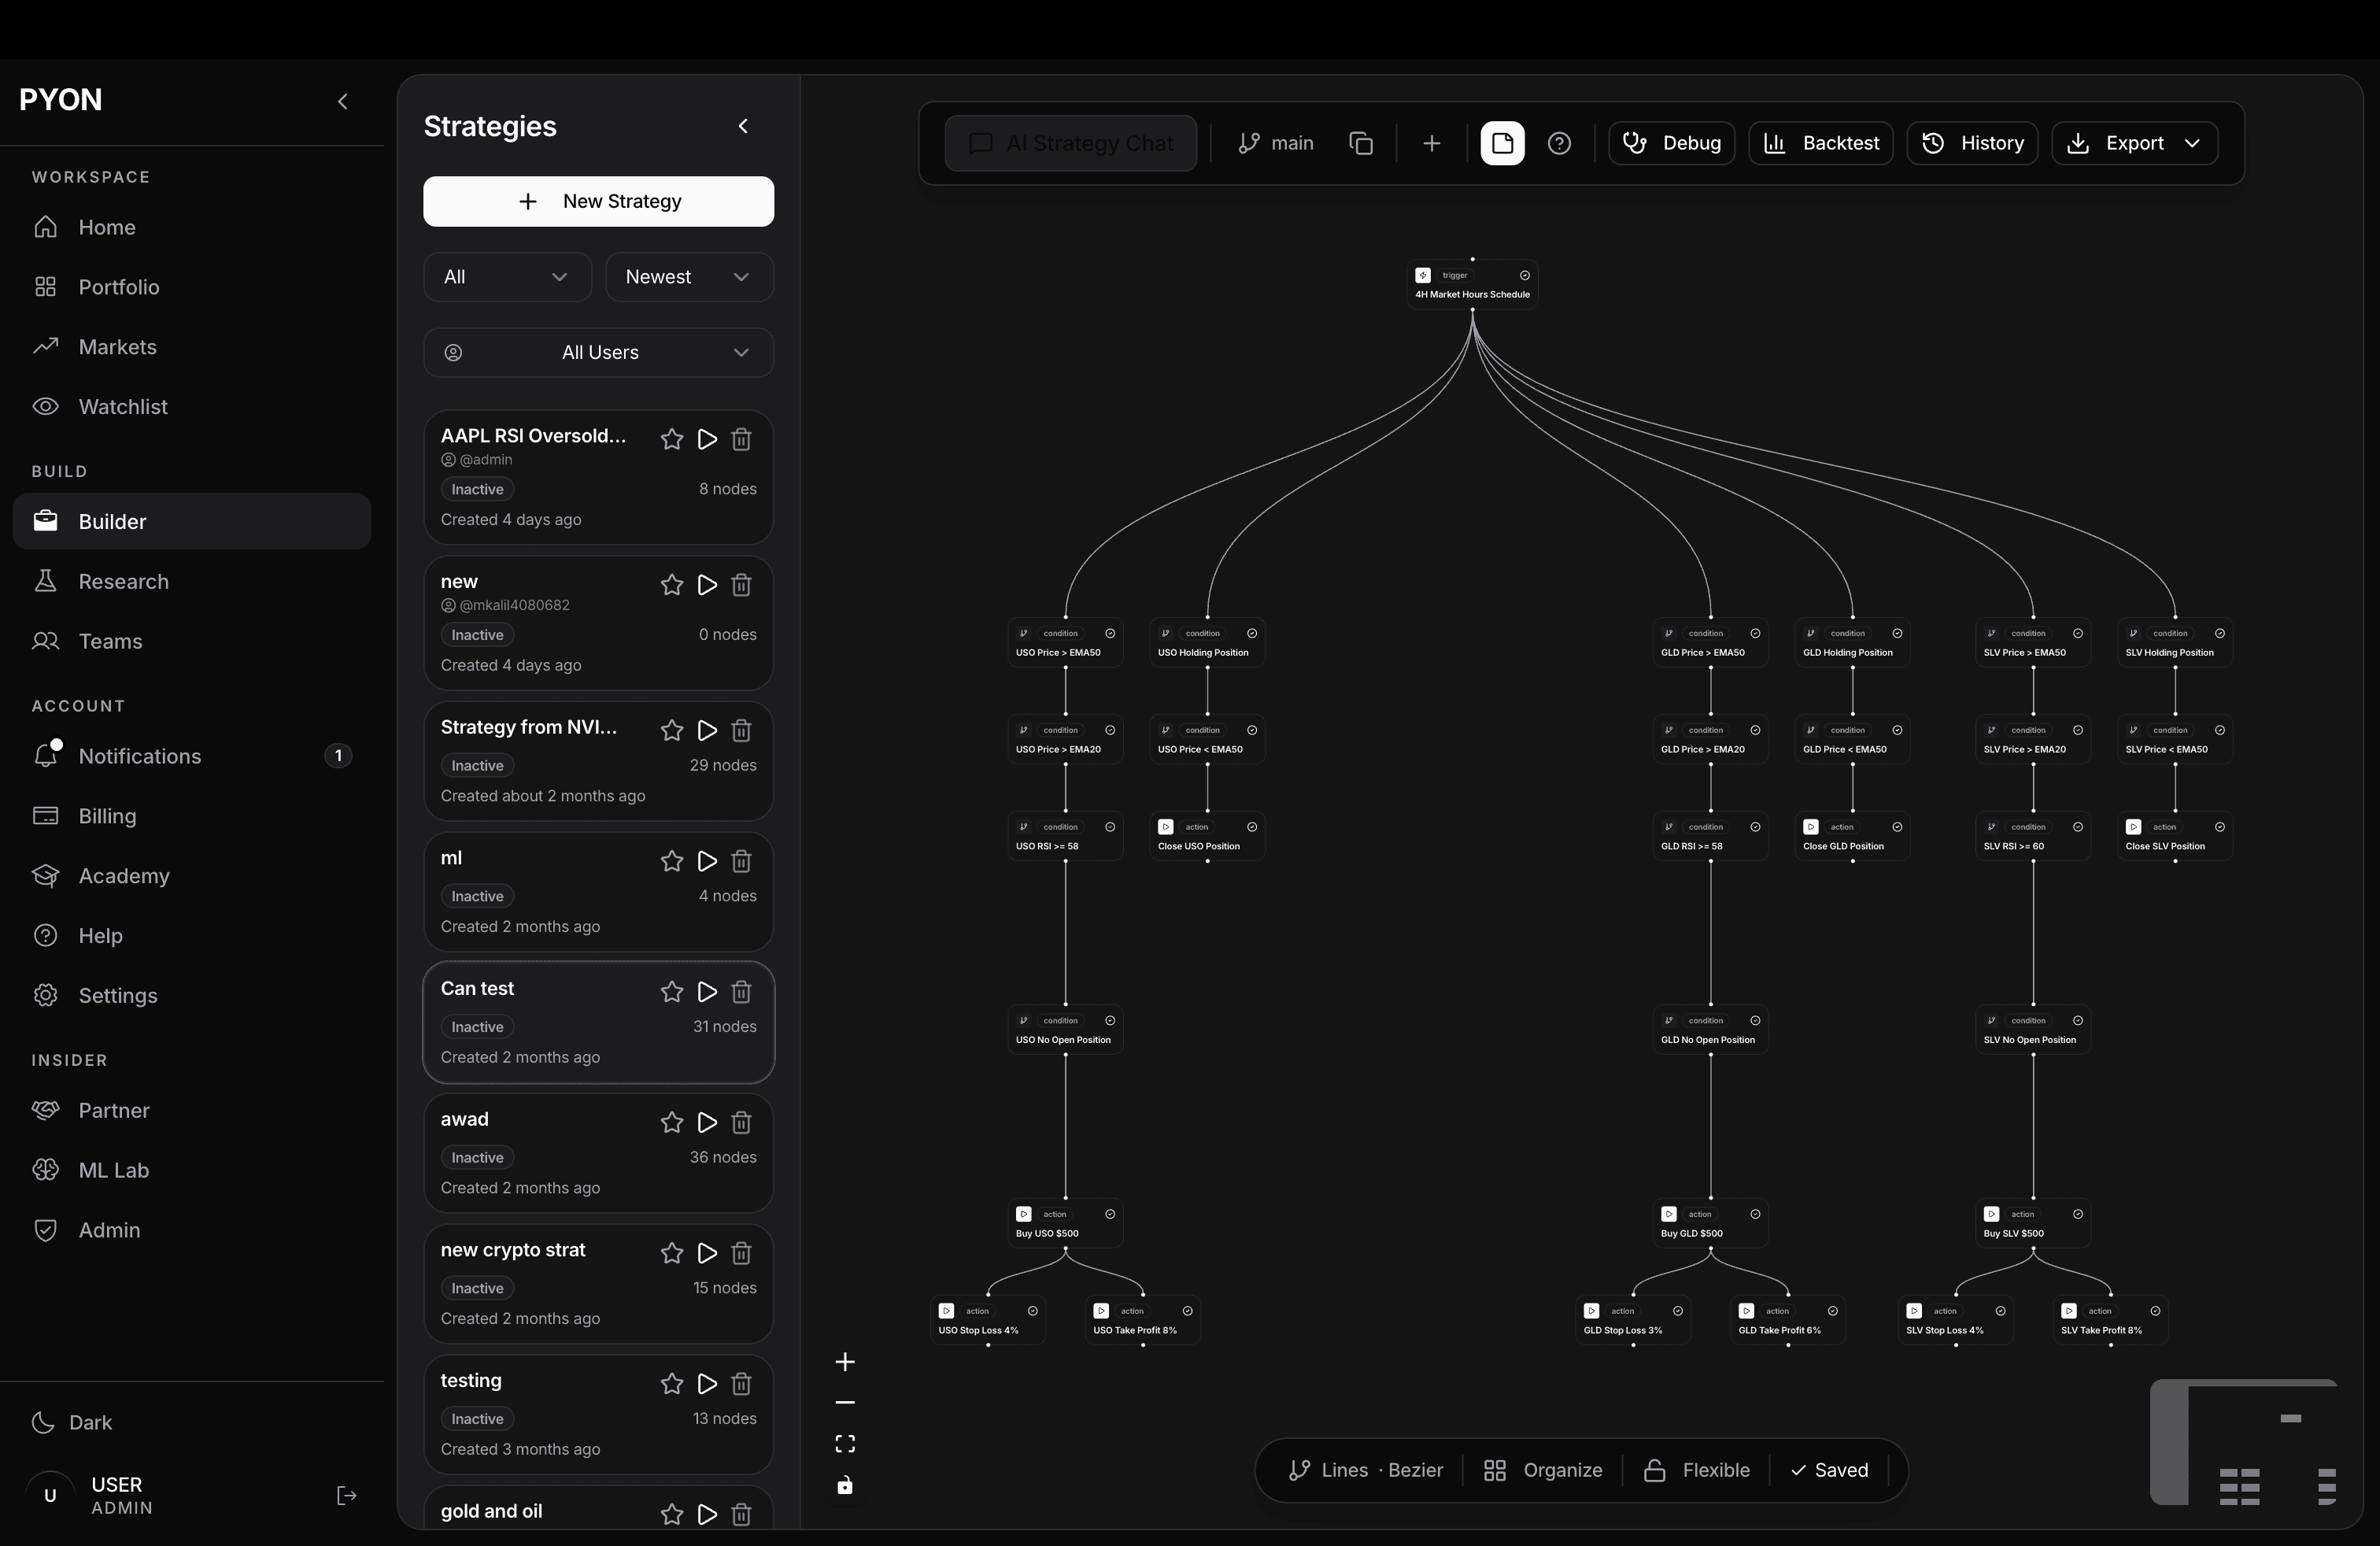Toggle Flexible layout lock
This screenshot has width=2380, height=1546.
tap(1697, 1470)
